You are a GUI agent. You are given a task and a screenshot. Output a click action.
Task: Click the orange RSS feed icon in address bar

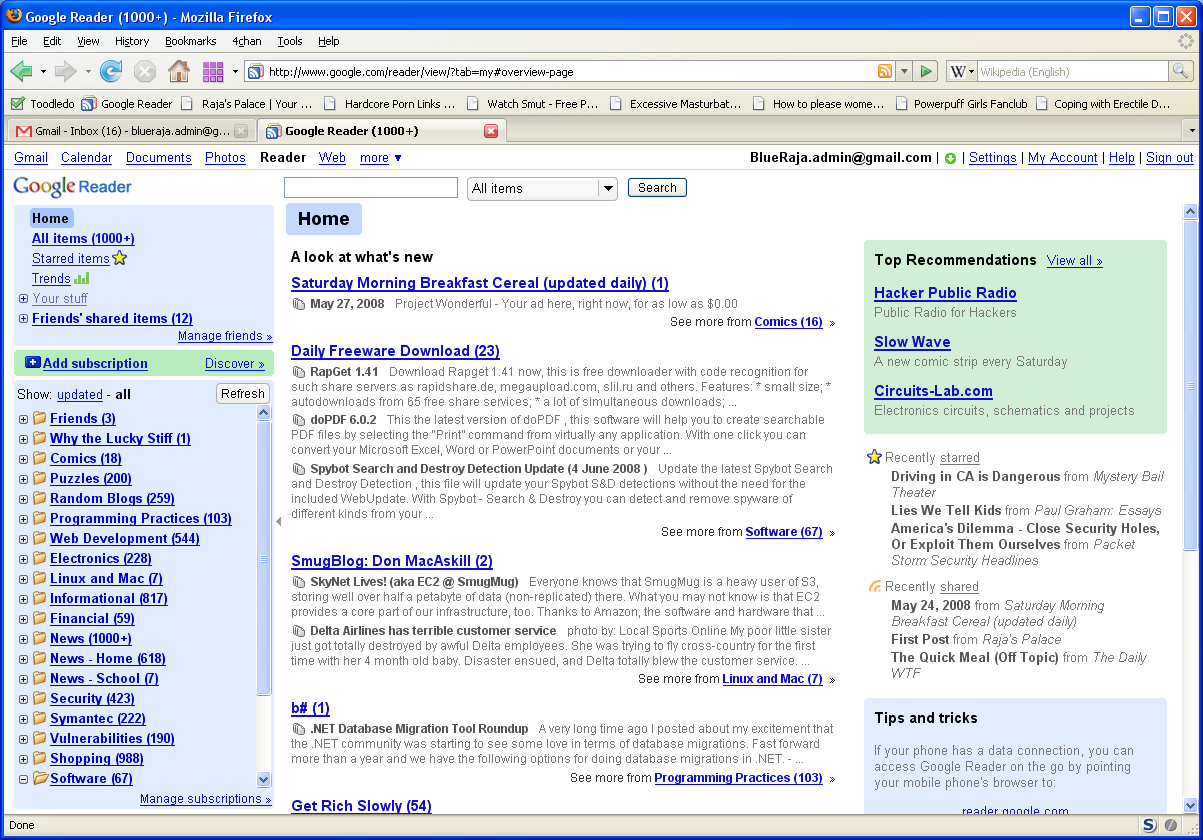(885, 71)
